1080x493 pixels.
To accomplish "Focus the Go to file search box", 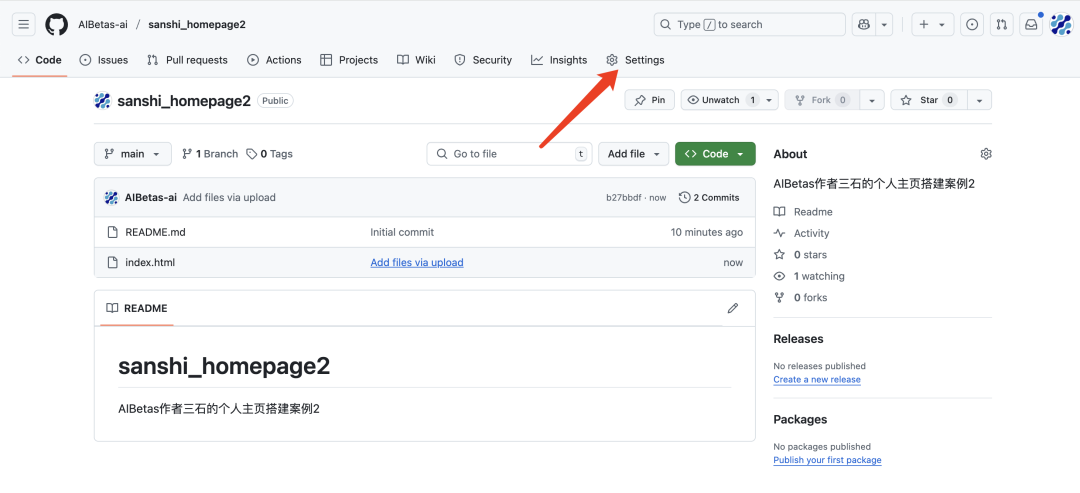I will click(510, 154).
